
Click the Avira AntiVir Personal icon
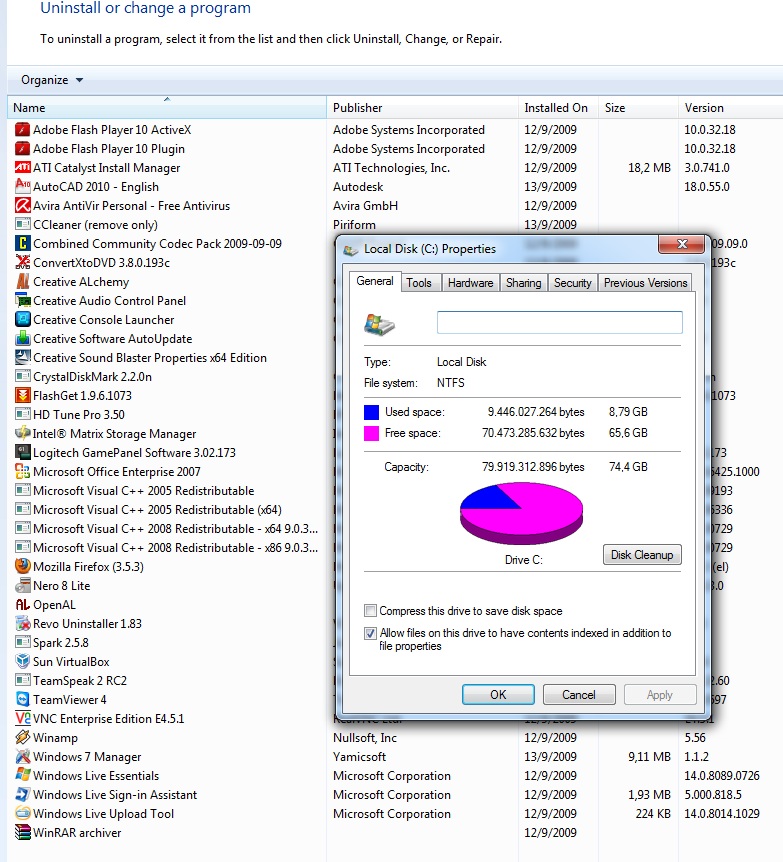pos(23,206)
